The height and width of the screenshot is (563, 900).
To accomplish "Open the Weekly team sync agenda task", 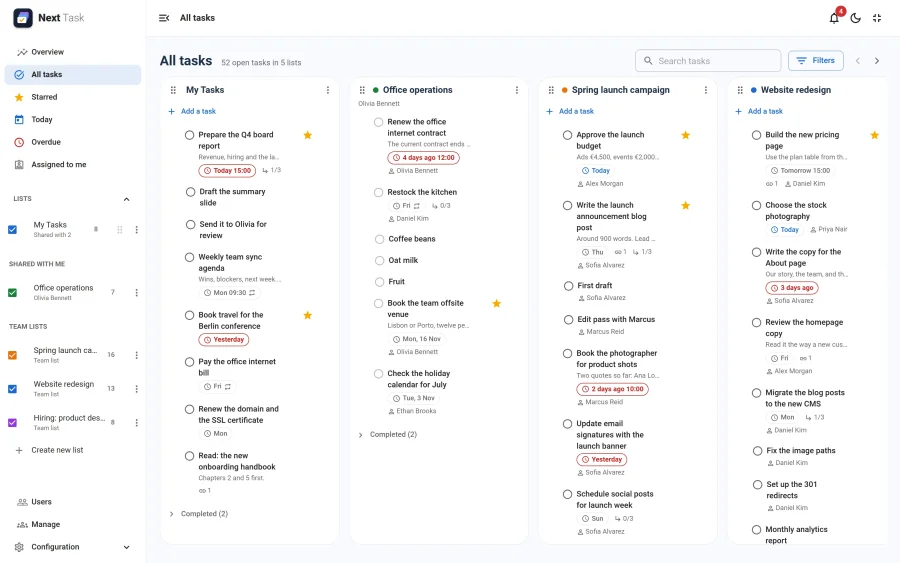I will click(x=230, y=263).
